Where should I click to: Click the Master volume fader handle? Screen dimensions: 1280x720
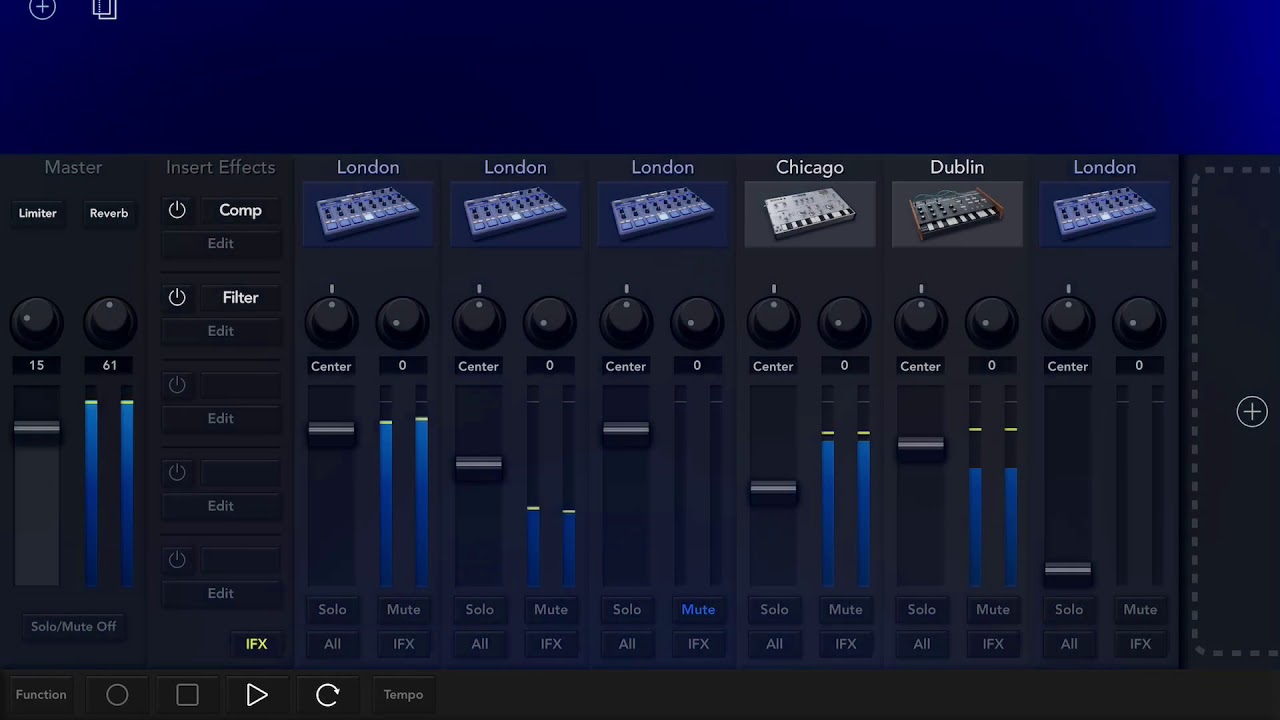[37, 428]
